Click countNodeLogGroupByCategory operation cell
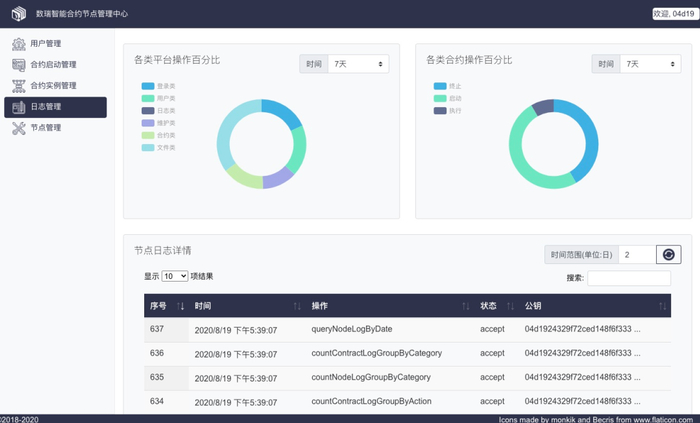700x423 pixels. tap(371, 377)
